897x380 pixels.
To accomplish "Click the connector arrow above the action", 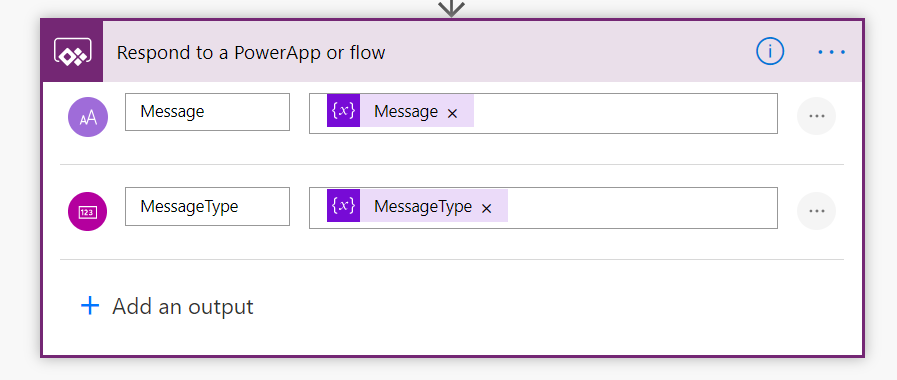I will (451, 8).
